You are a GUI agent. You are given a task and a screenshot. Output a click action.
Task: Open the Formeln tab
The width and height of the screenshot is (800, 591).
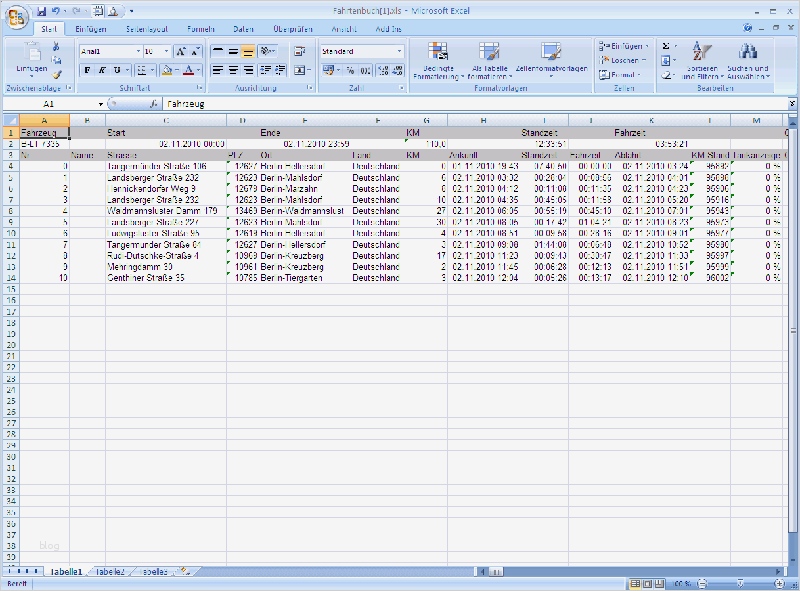point(201,29)
